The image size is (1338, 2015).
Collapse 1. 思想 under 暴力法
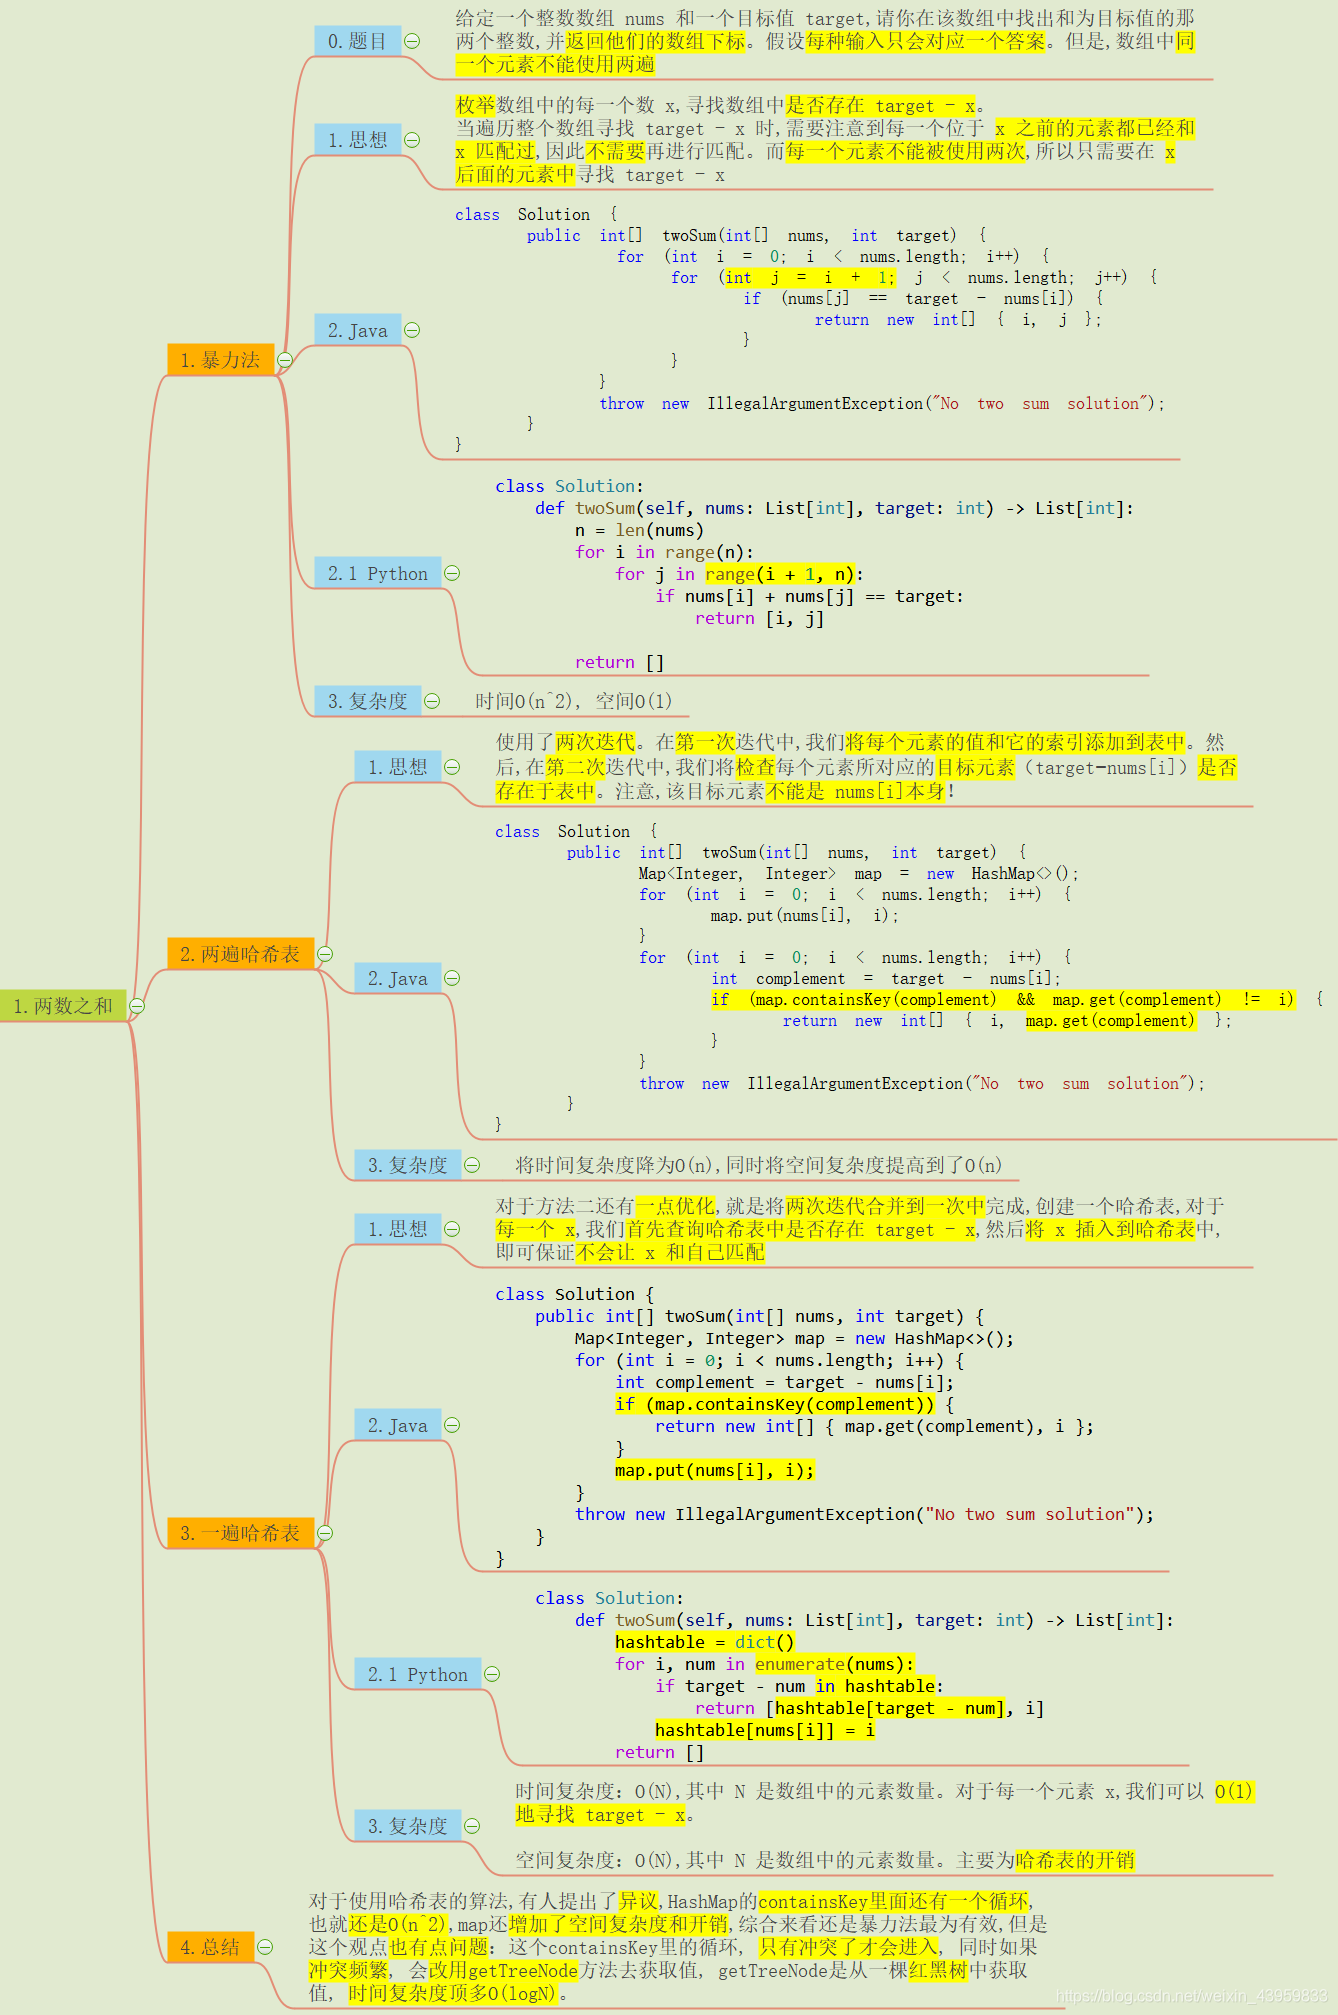coord(412,140)
